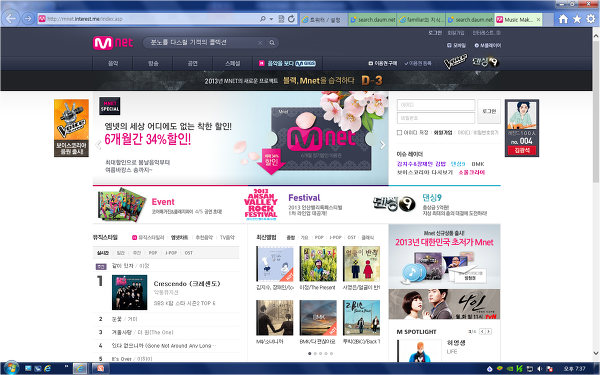Click the address bar search magnifier icon
This screenshot has width=600, height=375.
click(x=263, y=19)
